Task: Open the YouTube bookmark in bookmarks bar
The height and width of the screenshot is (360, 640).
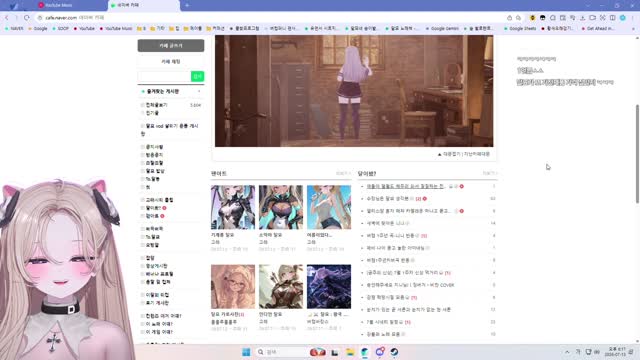Action: (84, 29)
